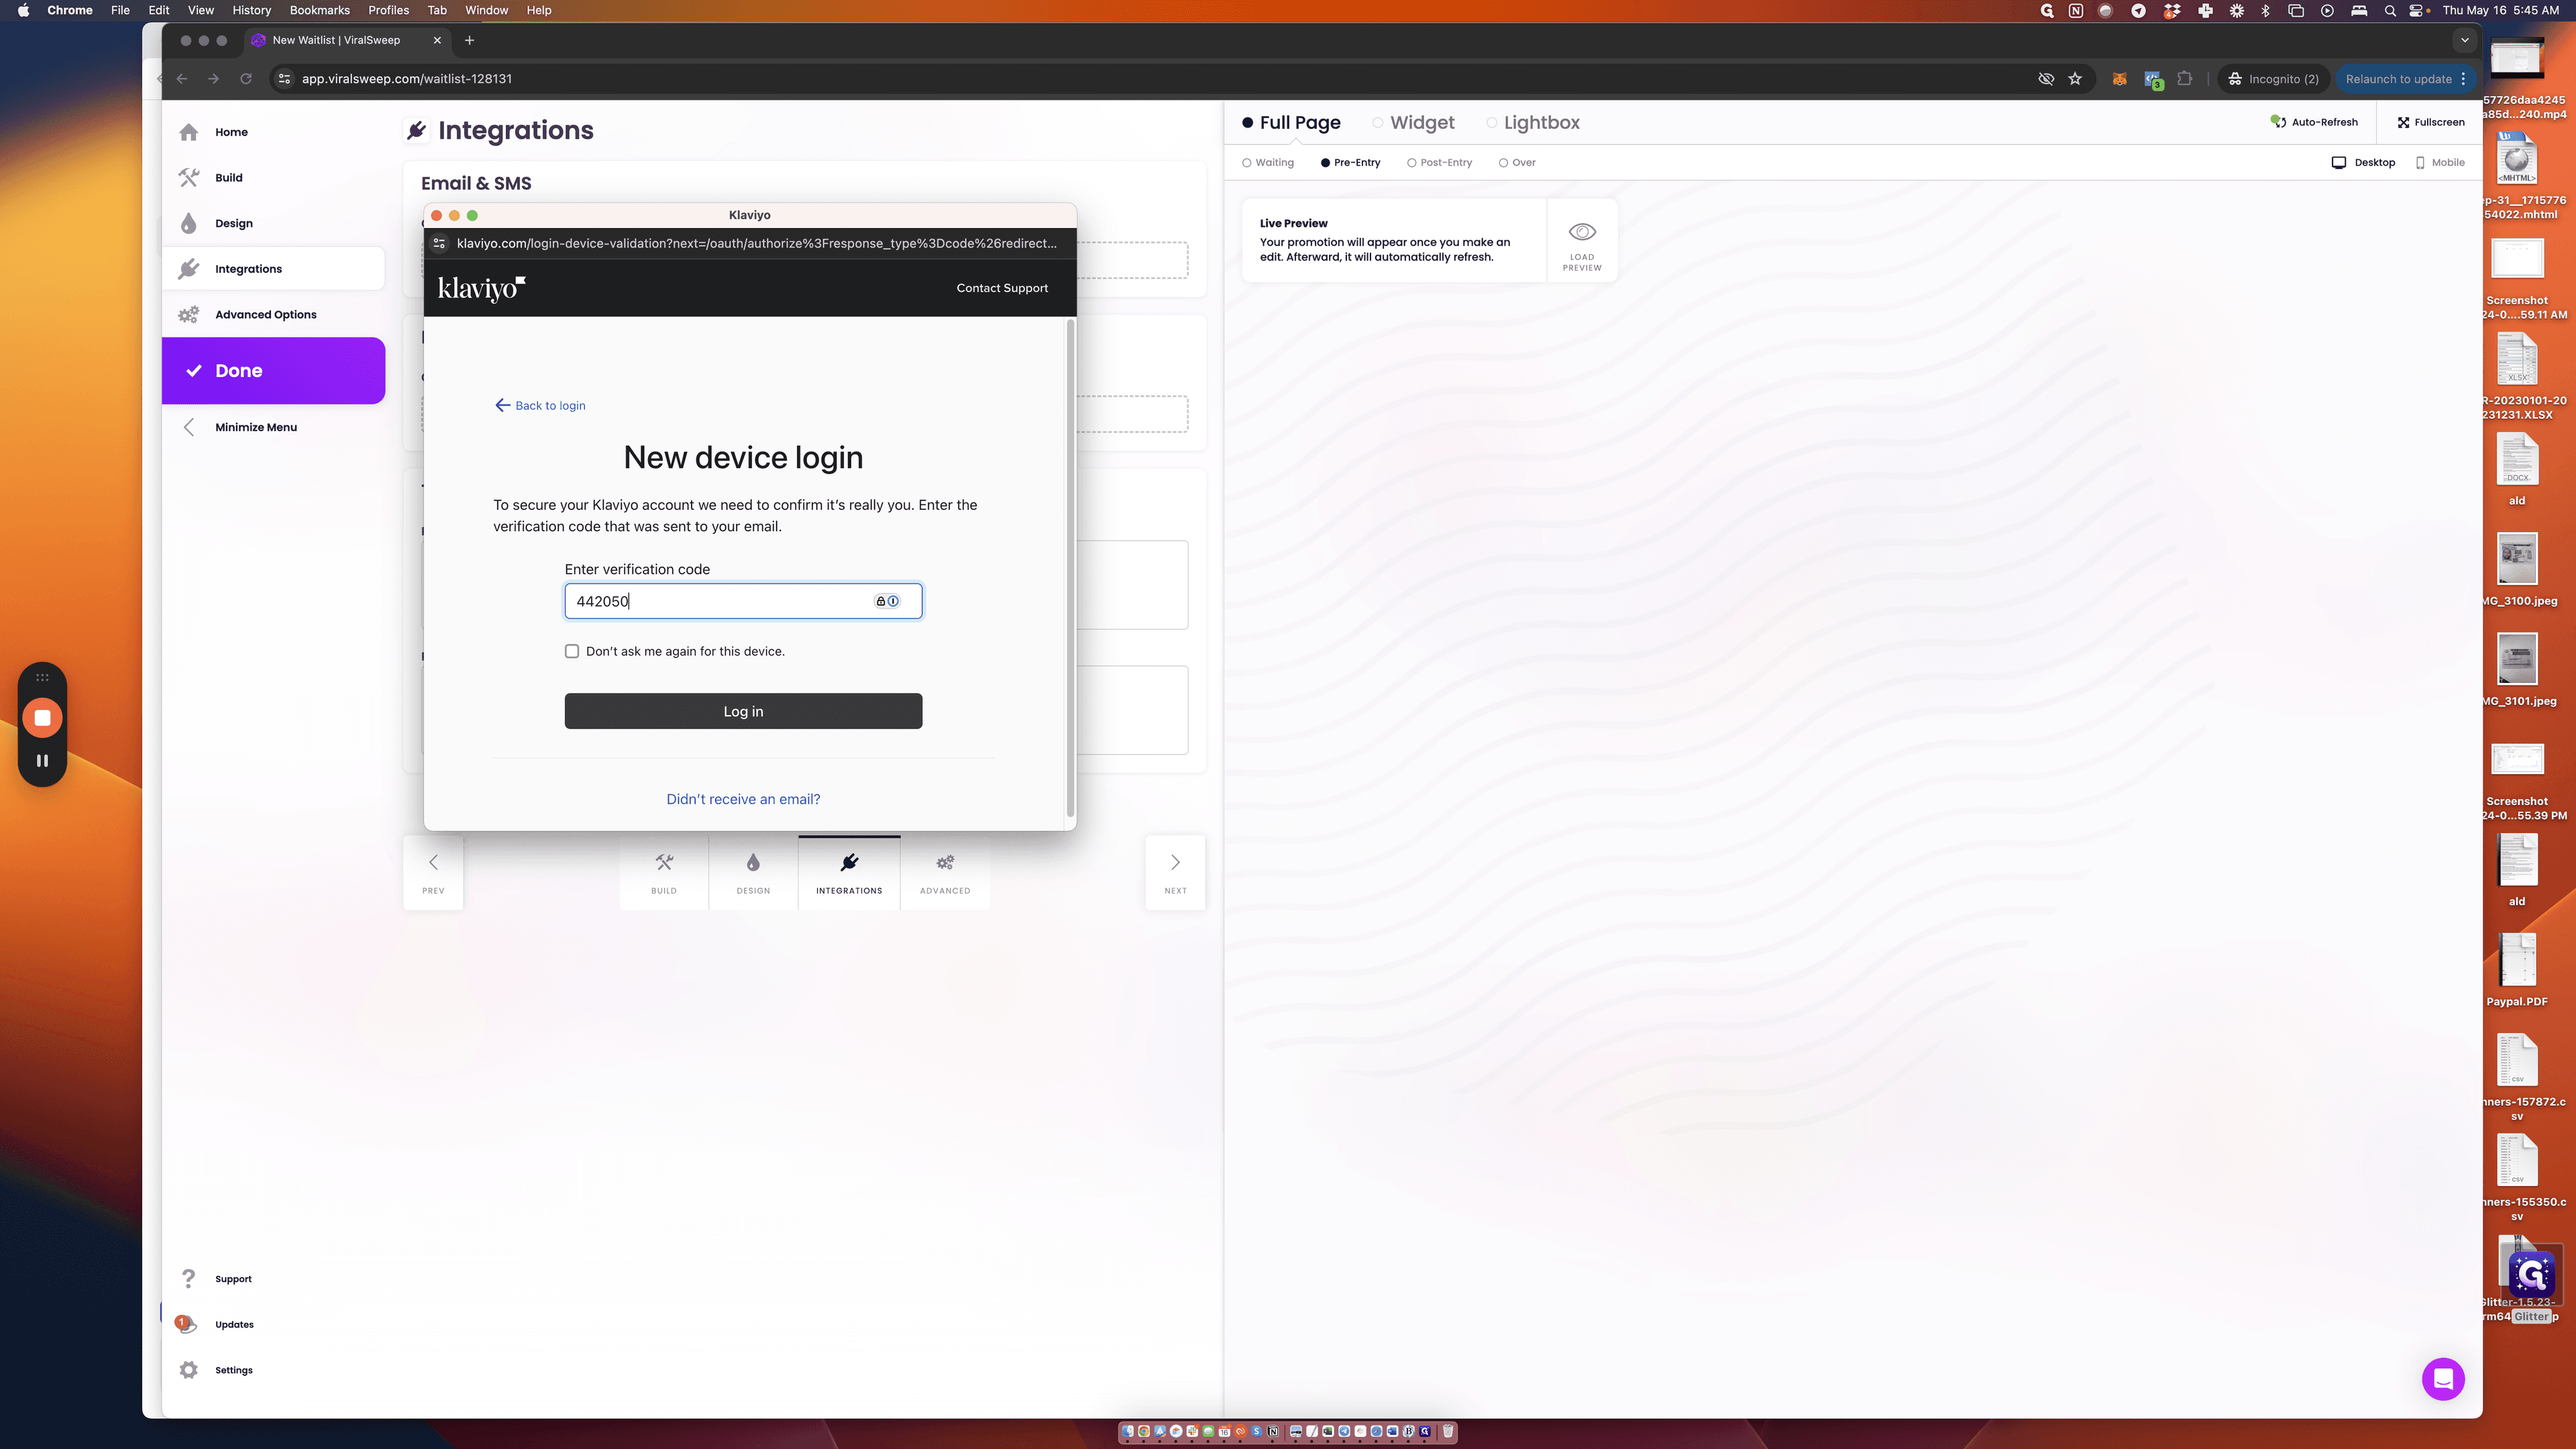Click the verification code input field
The height and width of the screenshot is (1449, 2576).
[743, 601]
